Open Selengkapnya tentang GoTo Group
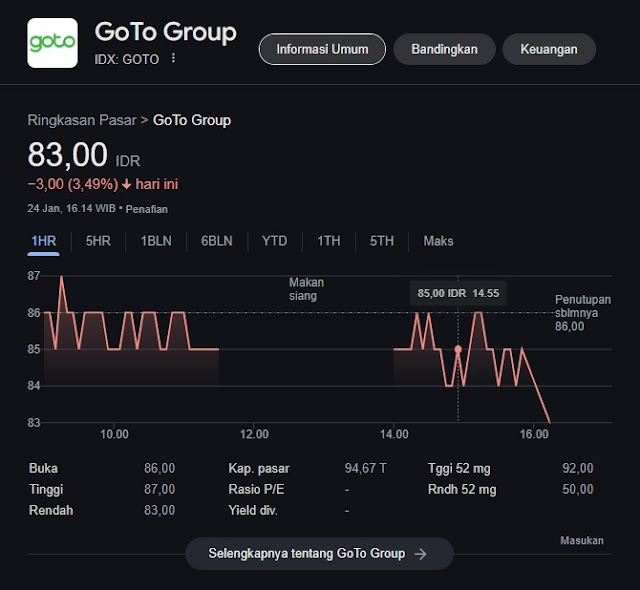This screenshot has height=590, width=640. (319, 554)
